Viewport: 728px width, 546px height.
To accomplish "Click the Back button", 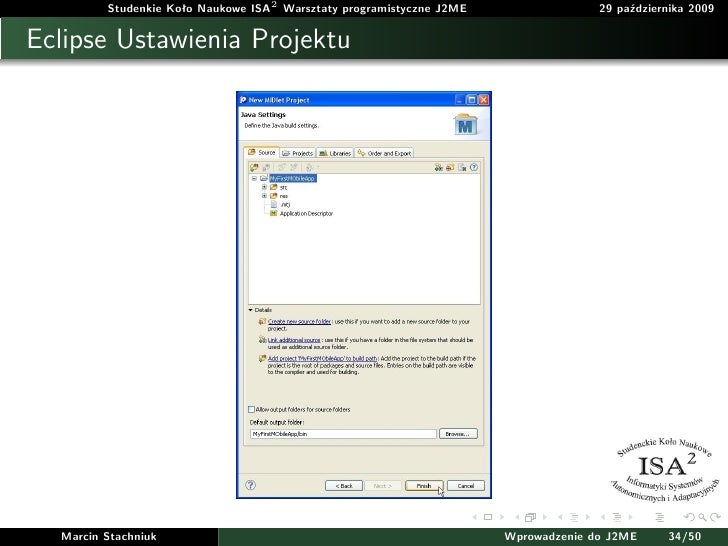I will (x=344, y=486).
